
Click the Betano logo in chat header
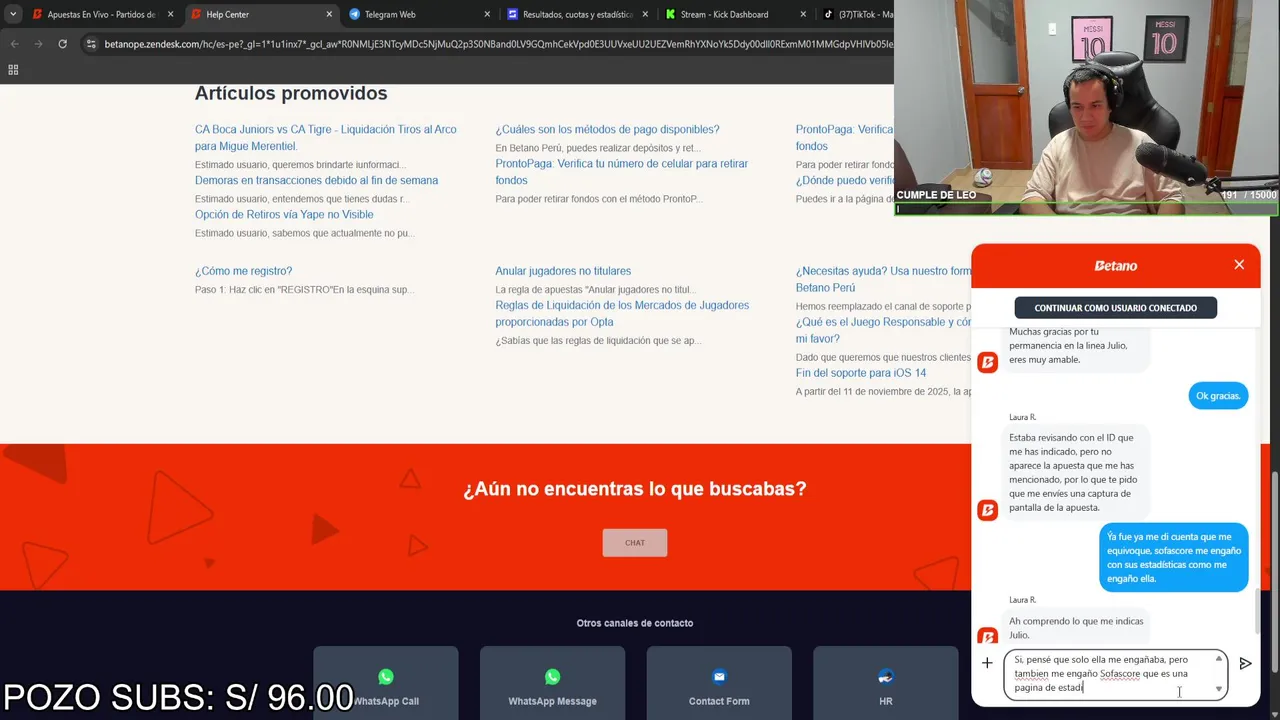click(x=1115, y=266)
